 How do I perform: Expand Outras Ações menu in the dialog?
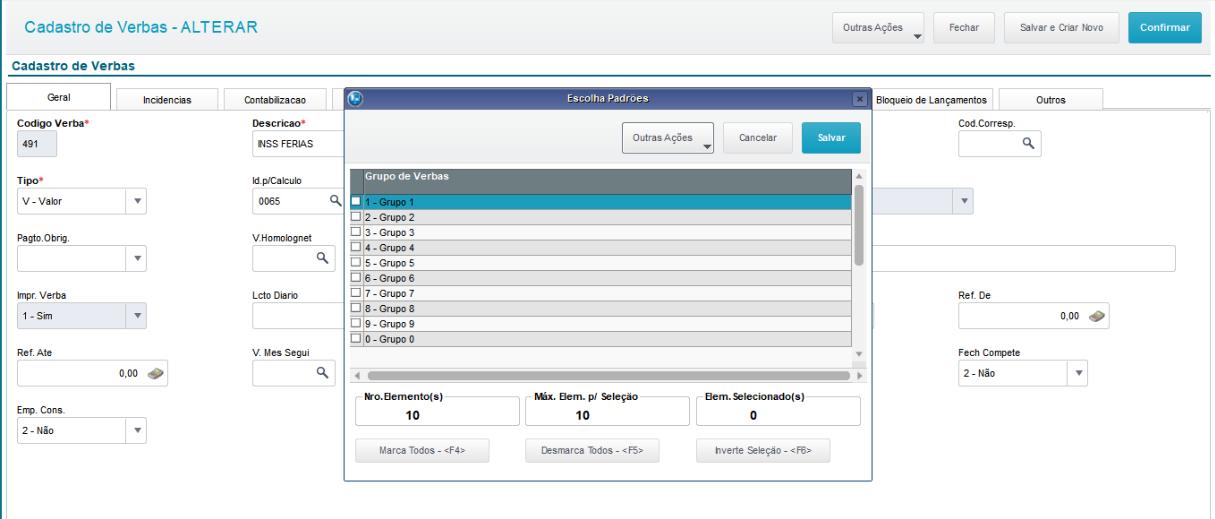tap(667, 138)
